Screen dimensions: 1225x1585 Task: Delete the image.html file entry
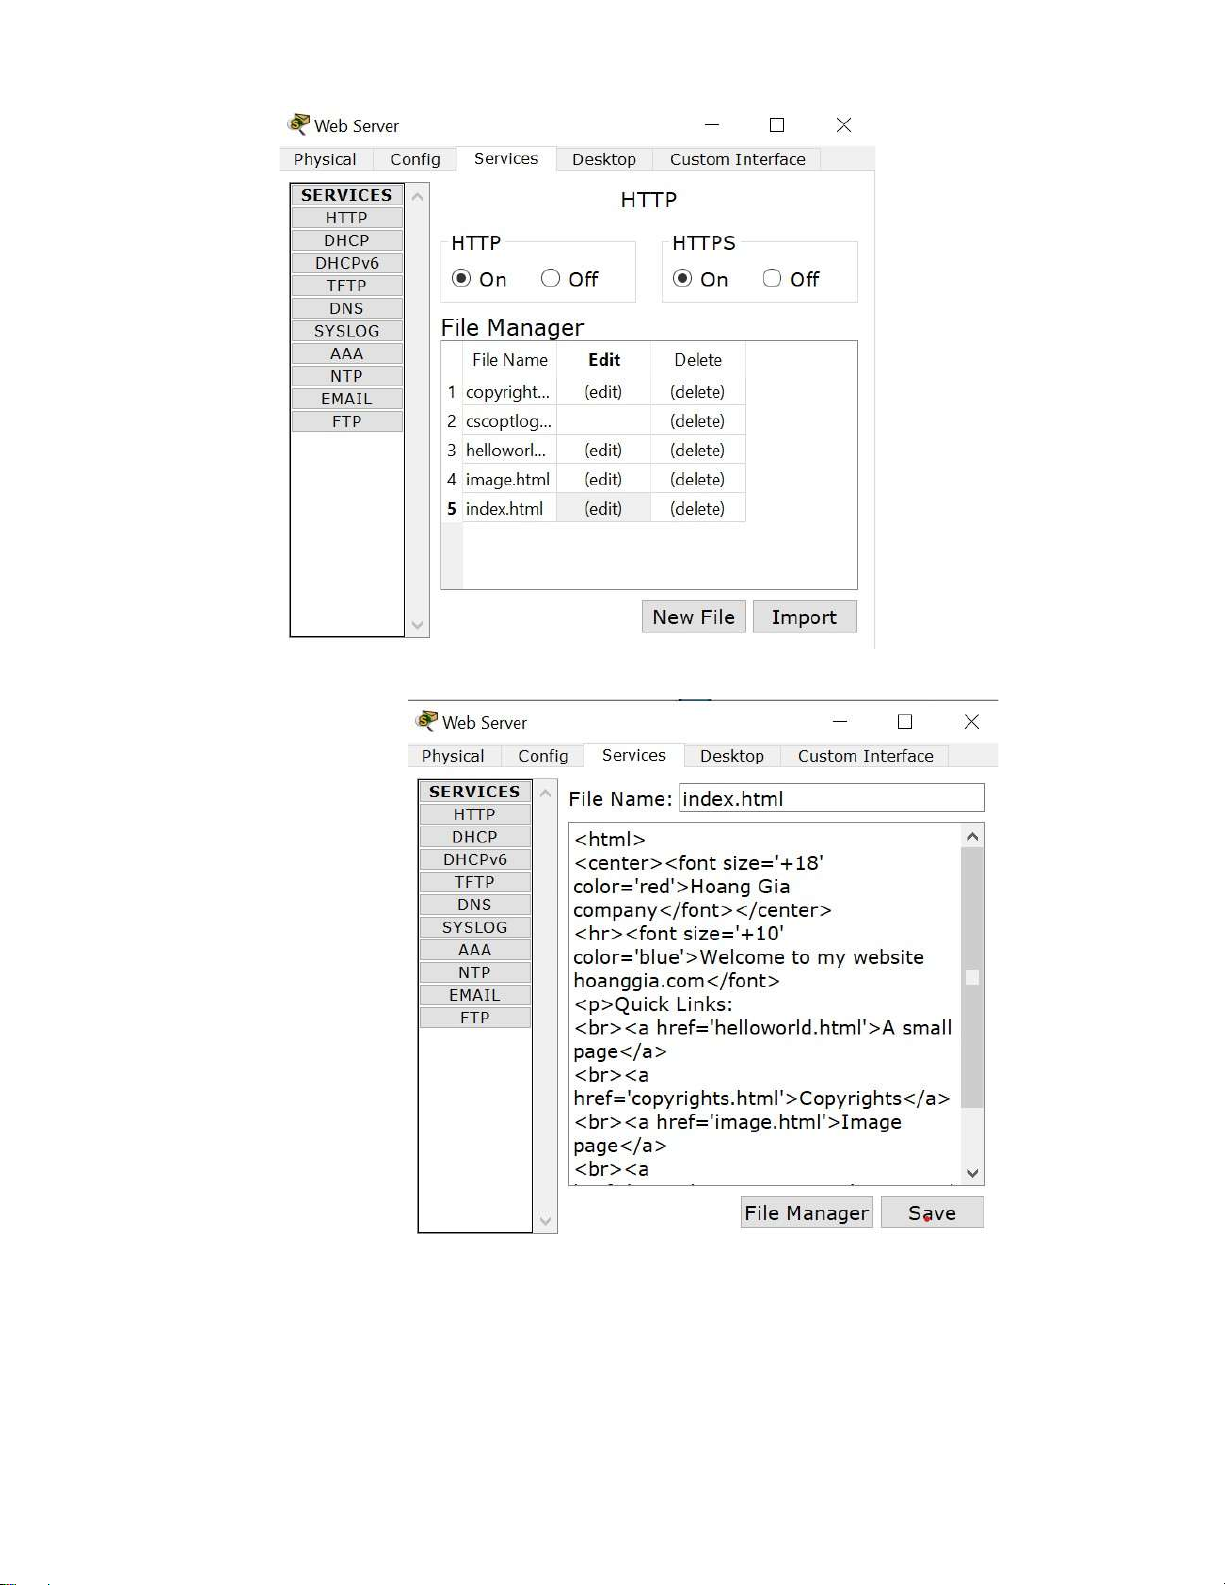pyautogui.click(x=697, y=480)
